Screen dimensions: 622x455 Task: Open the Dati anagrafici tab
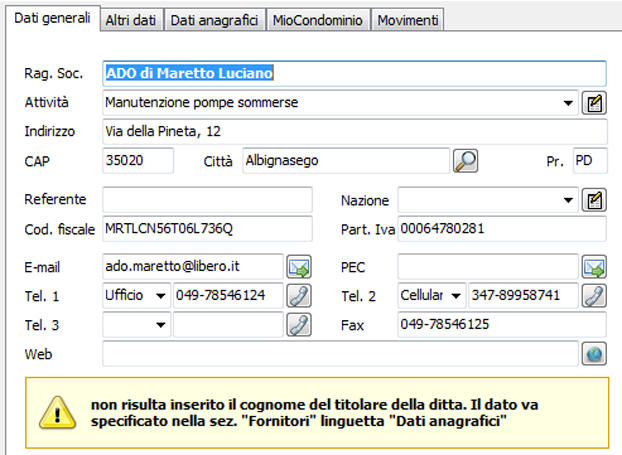(214, 20)
